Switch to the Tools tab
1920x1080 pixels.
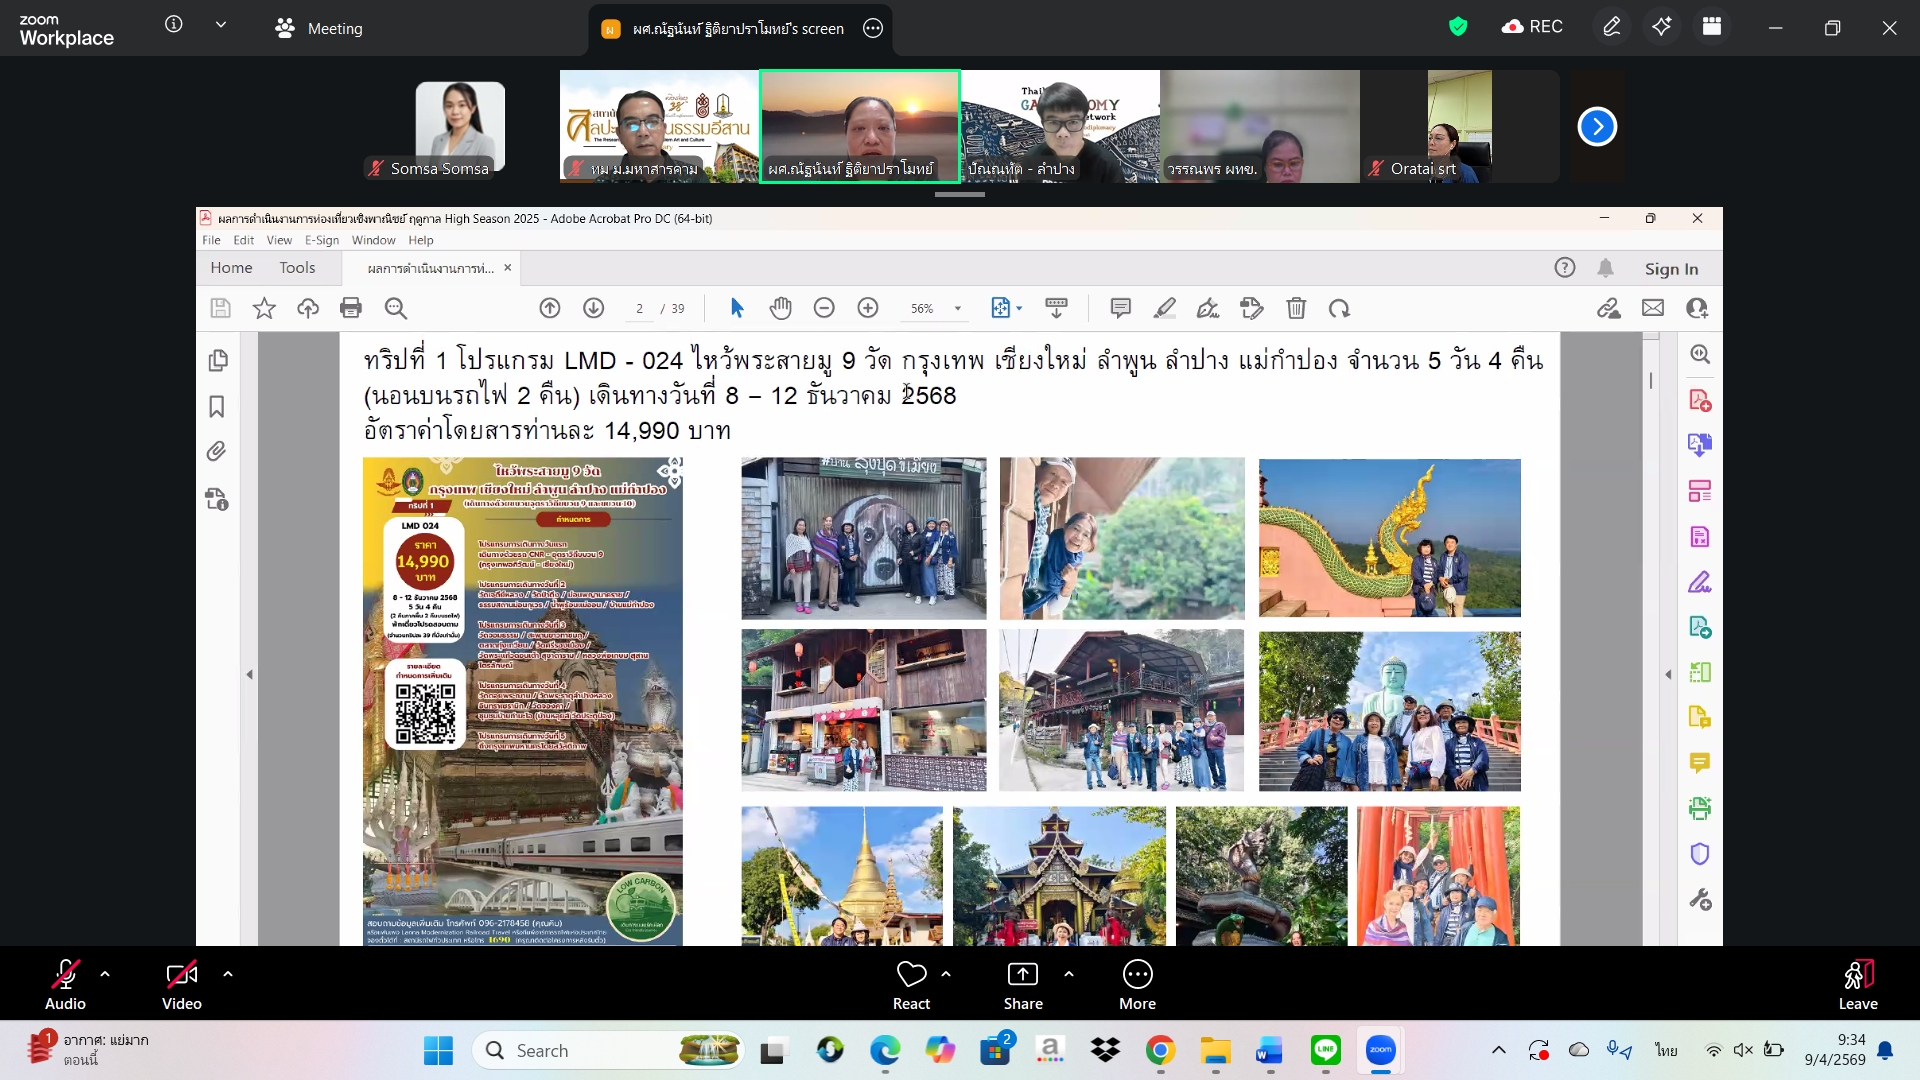(x=297, y=268)
